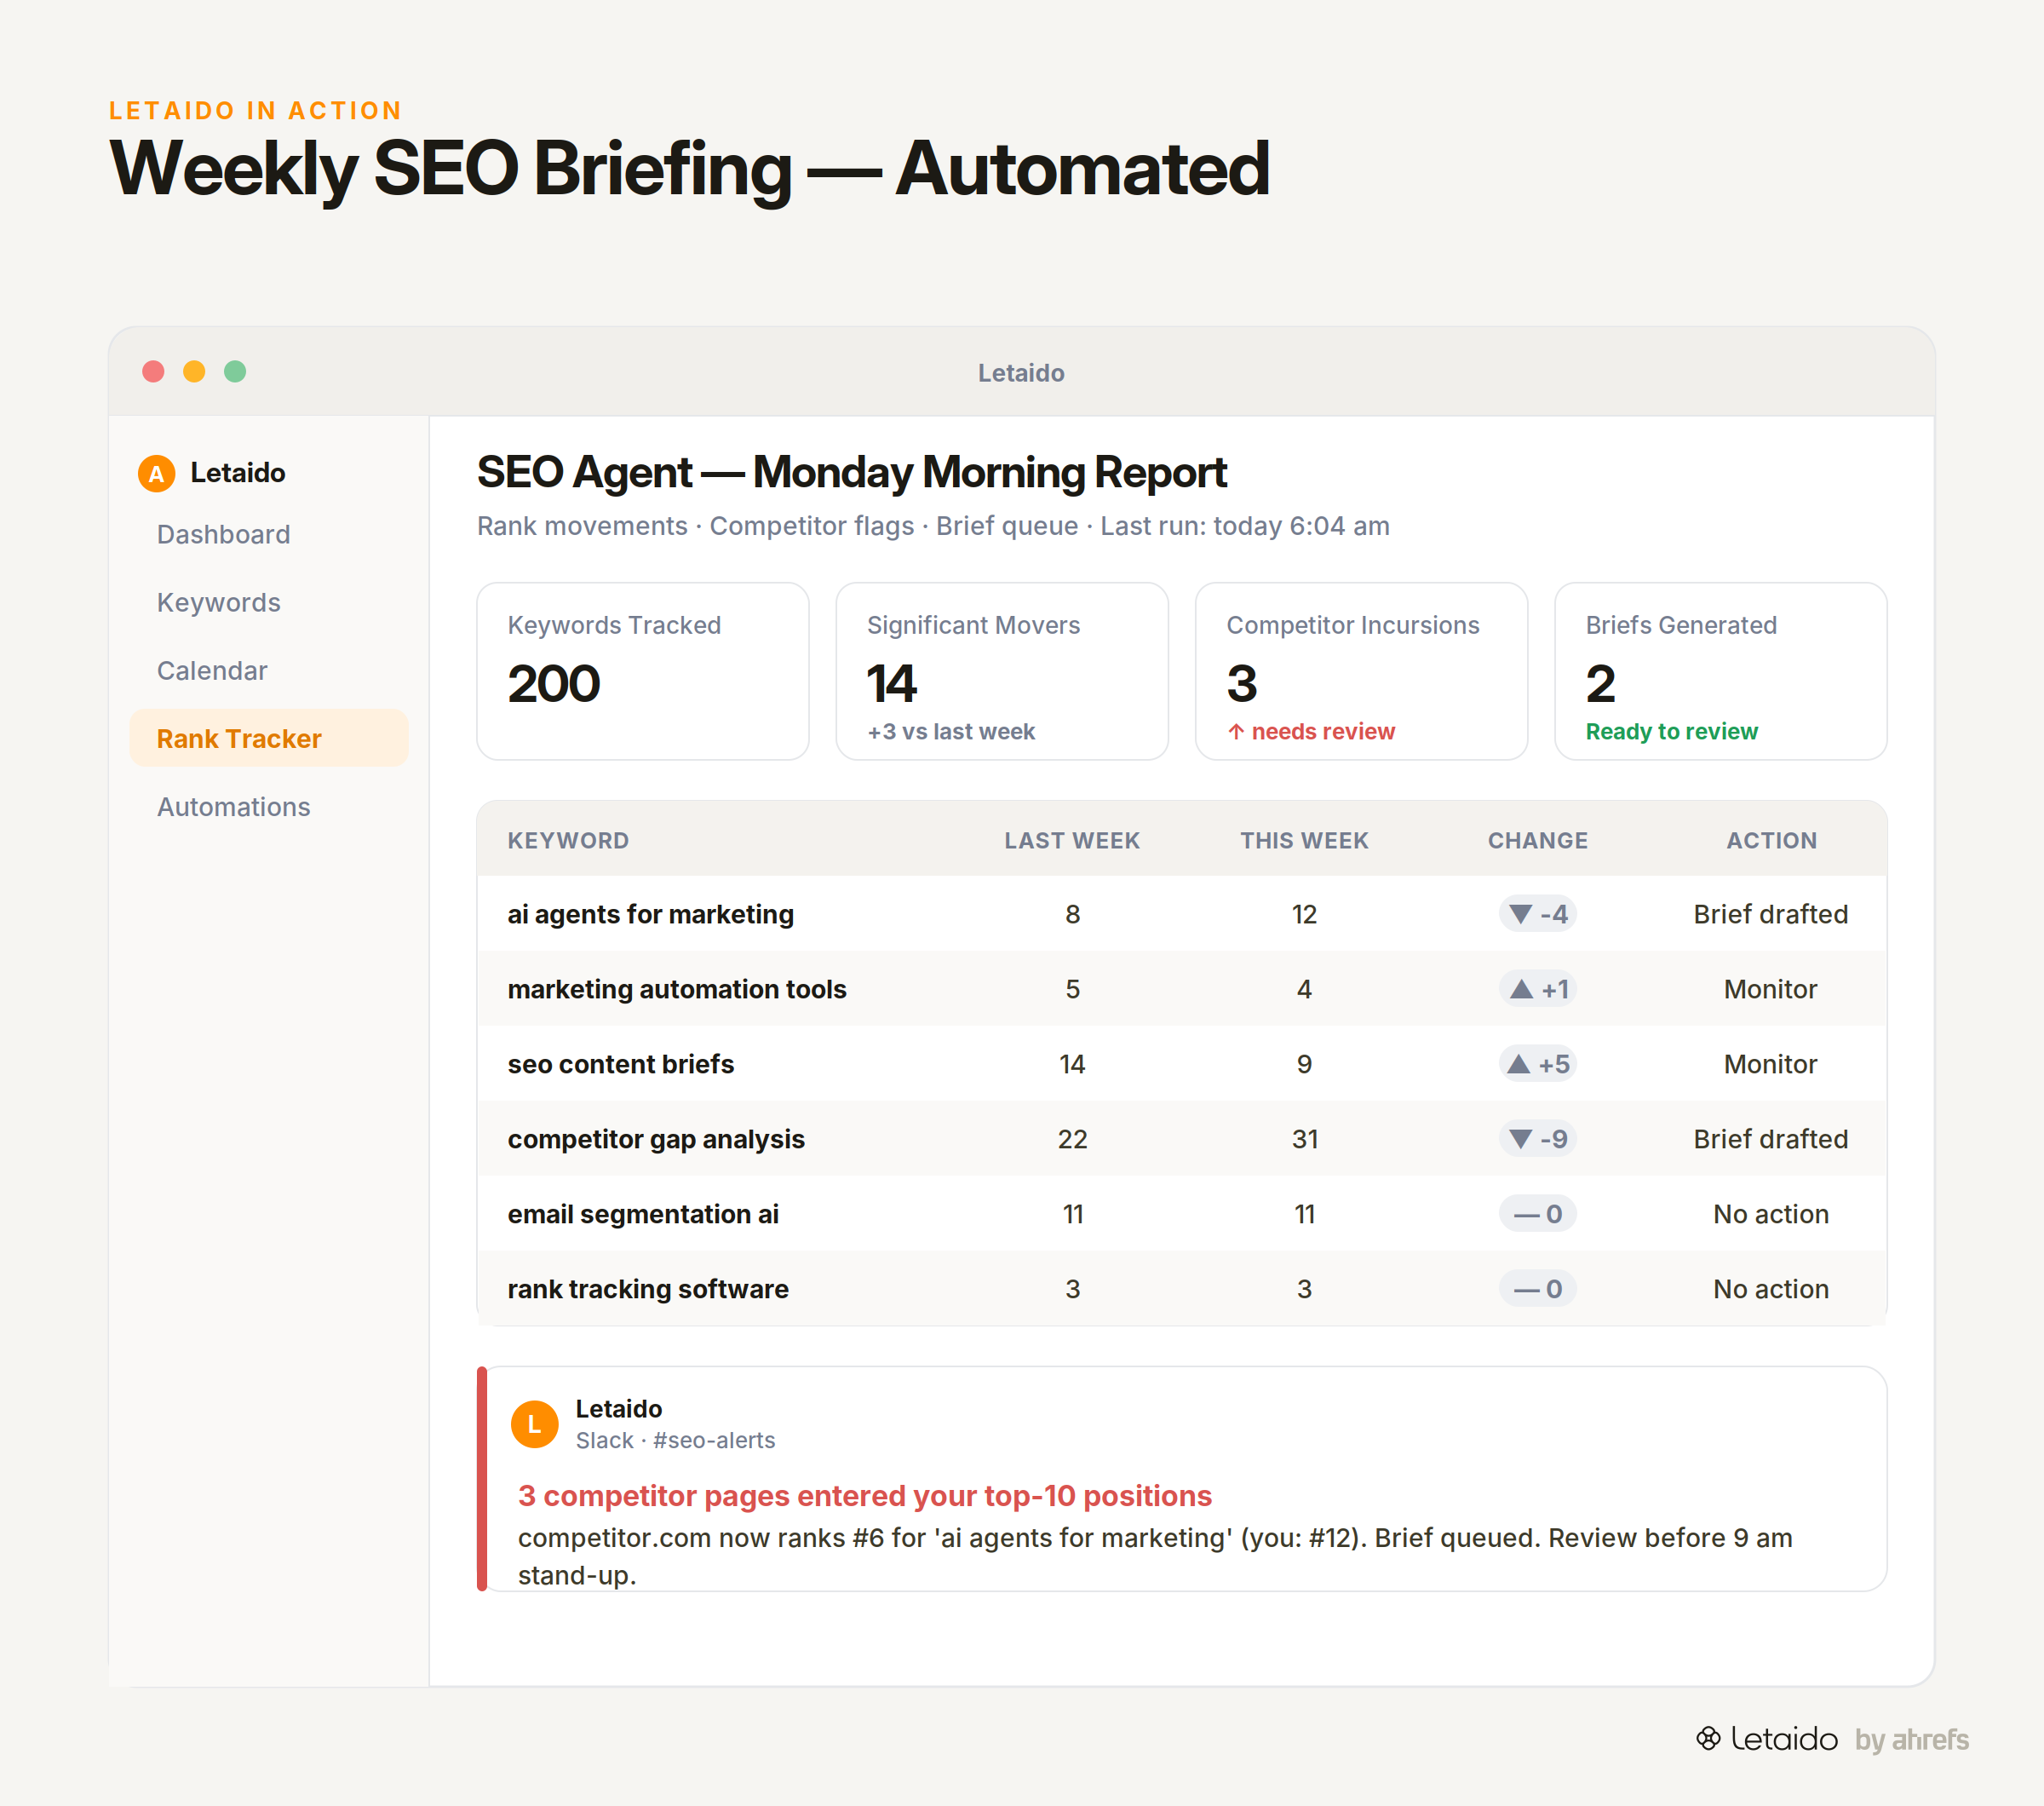
Task: Select the 'ai agents for marketing' keyword
Action: pos(650,914)
